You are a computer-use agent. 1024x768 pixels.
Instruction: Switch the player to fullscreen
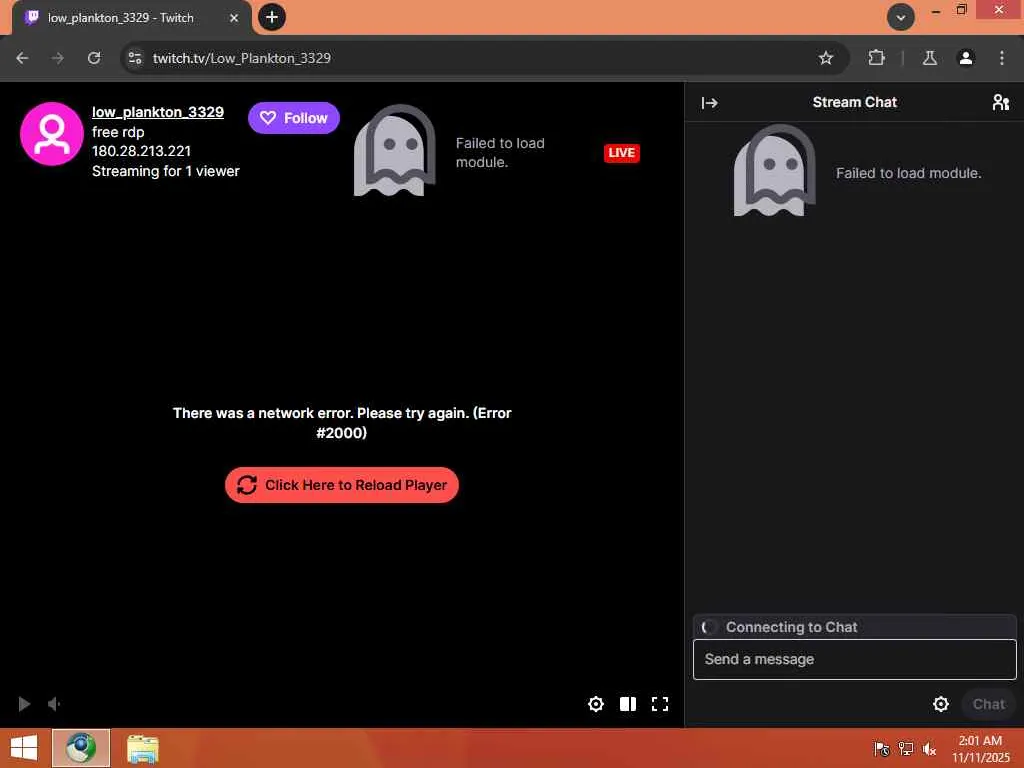point(660,704)
